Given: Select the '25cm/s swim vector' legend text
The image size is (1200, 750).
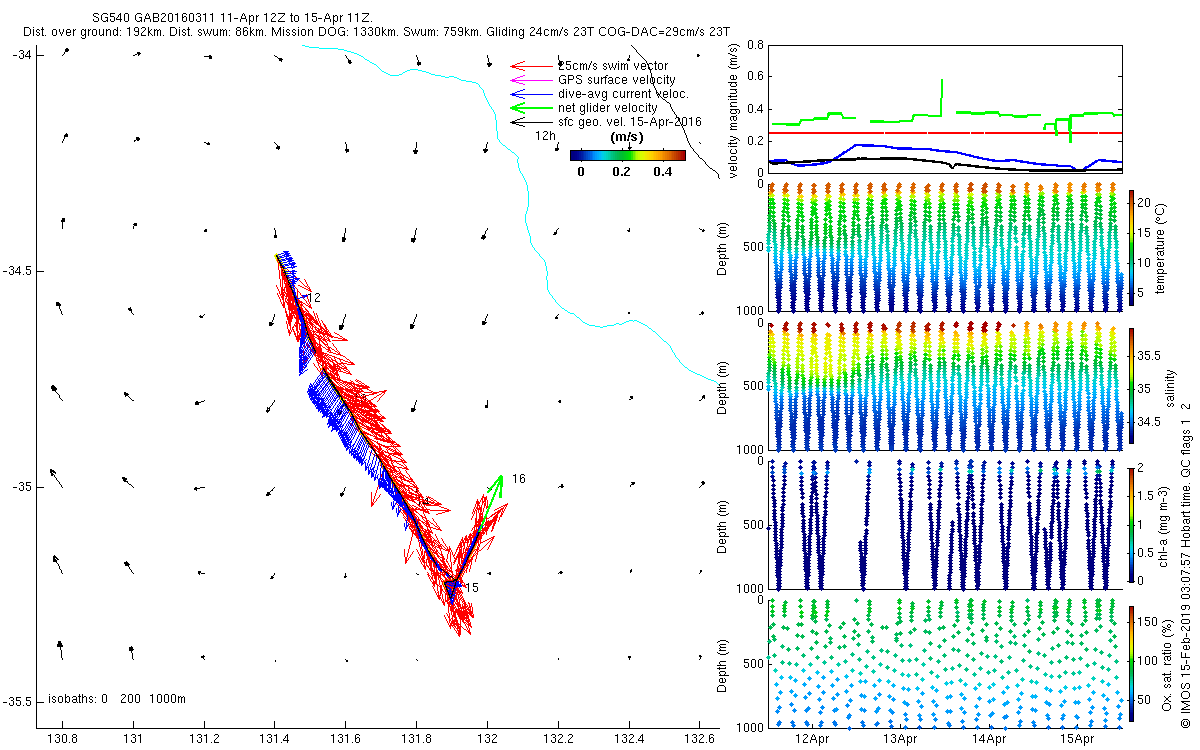Looking at the screenshot, I should coord(612,66).
